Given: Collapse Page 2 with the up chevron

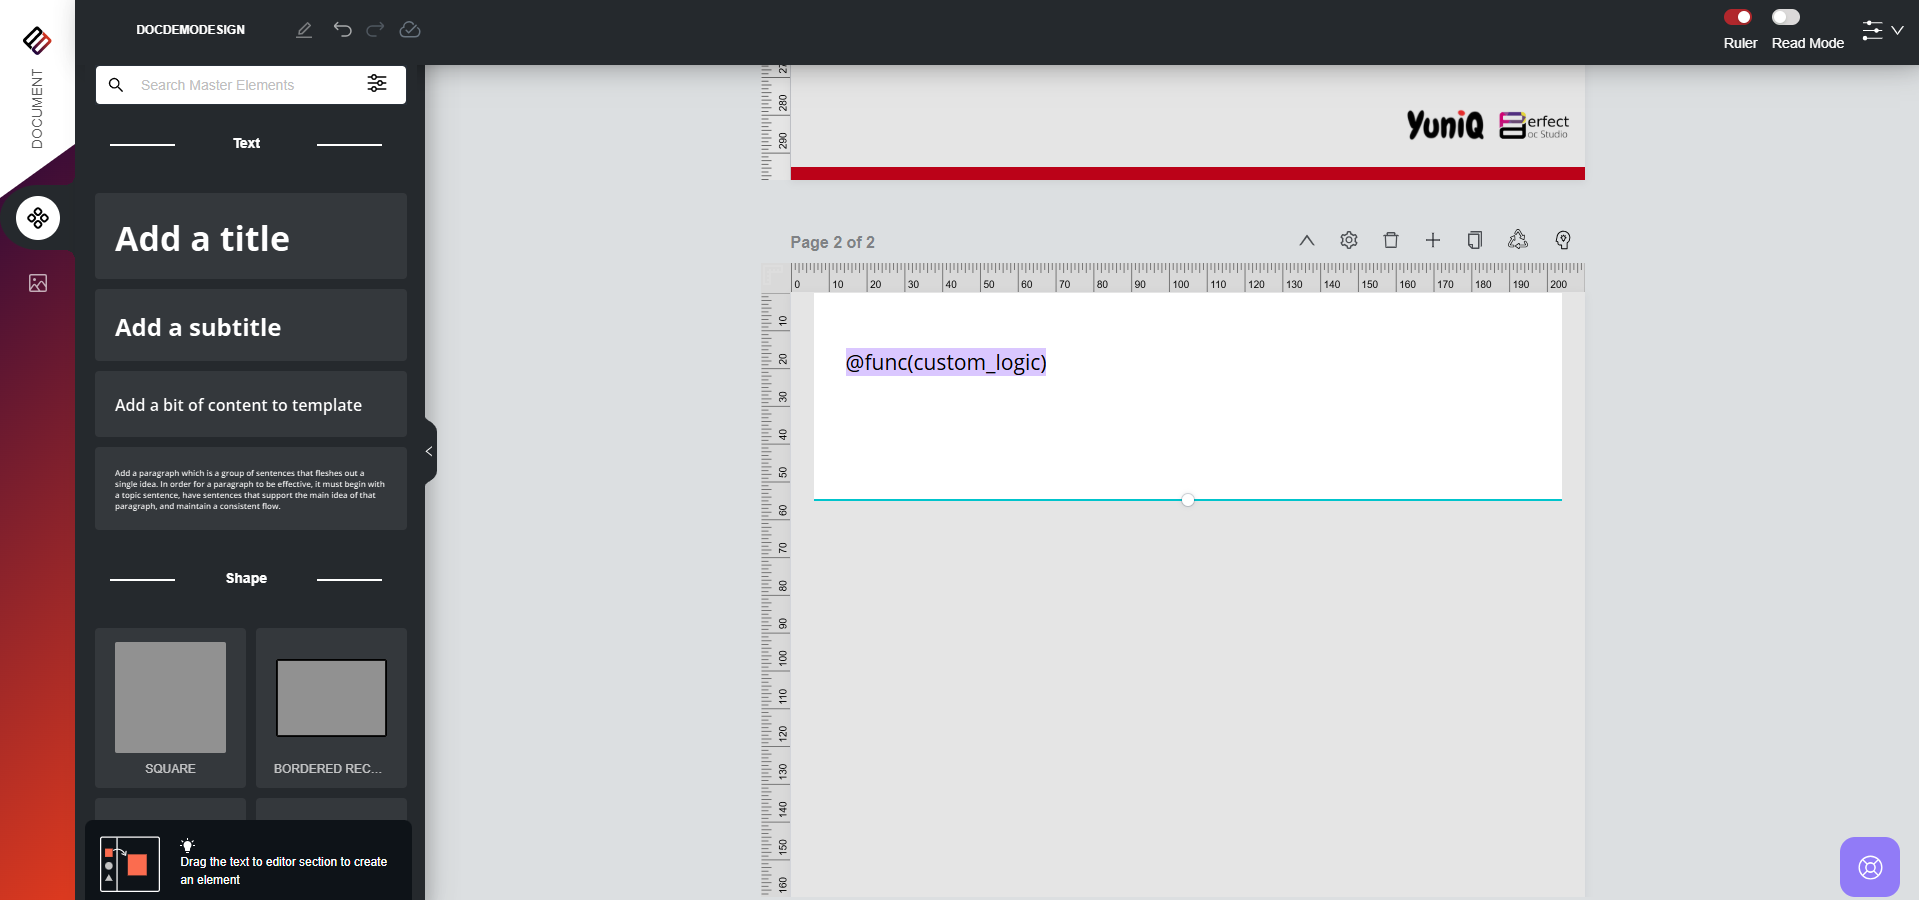Looking at the screenshot, I should point(1307,240).
